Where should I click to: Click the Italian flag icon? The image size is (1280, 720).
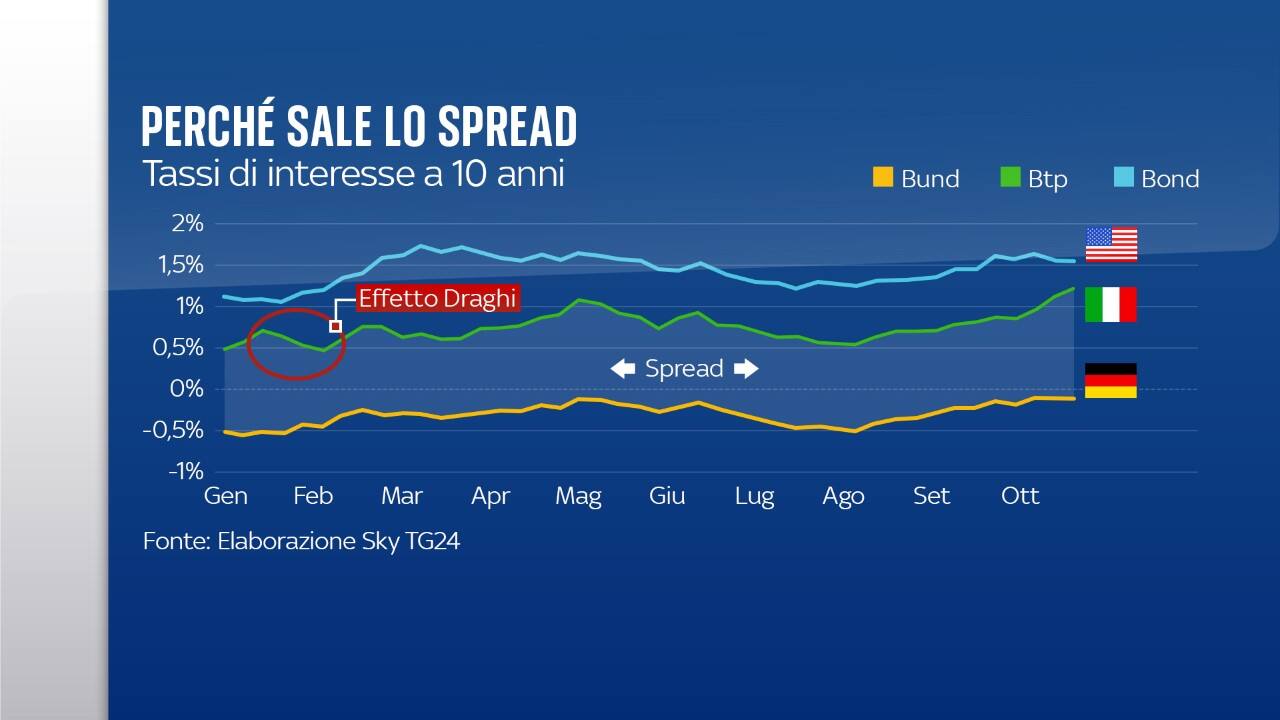coord(1111,304)
